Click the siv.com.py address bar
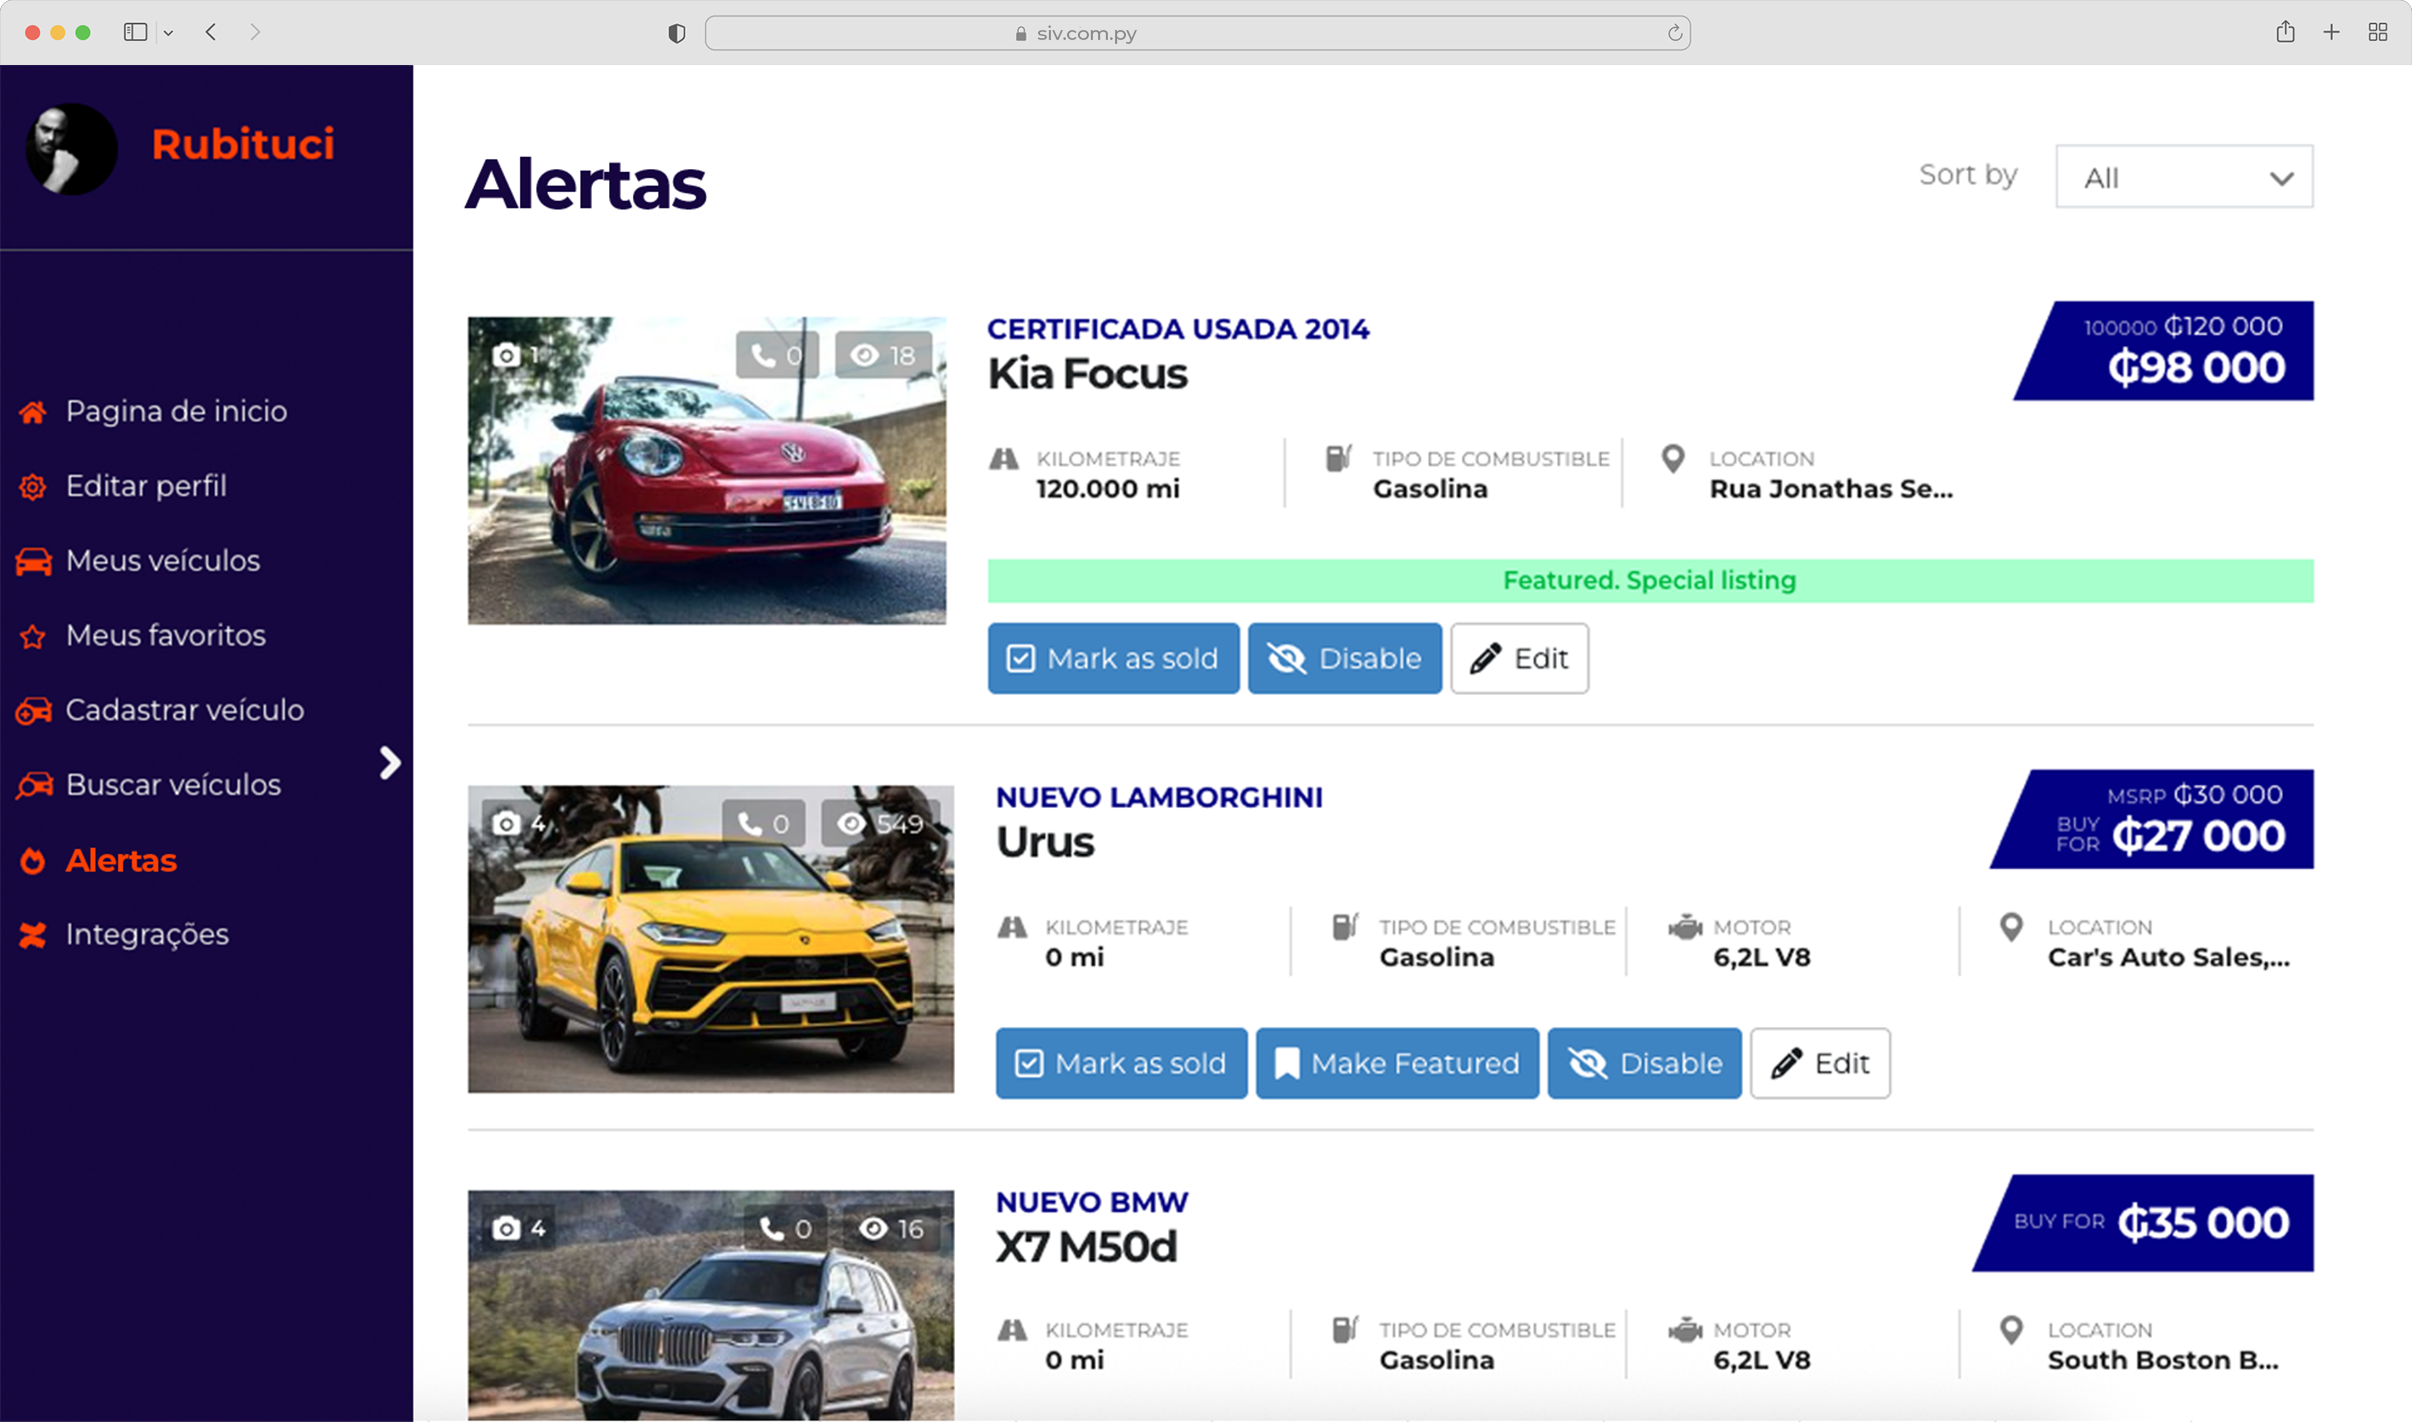This screenshot has width=2412, height=1422. tap(1197, 33)
